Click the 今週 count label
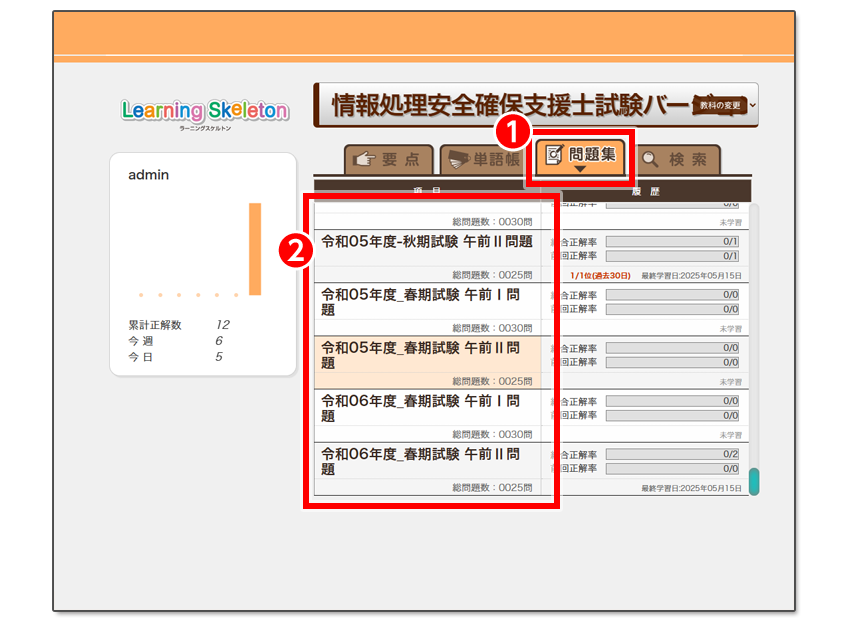The image size is (848, 628). coord(141,341)
